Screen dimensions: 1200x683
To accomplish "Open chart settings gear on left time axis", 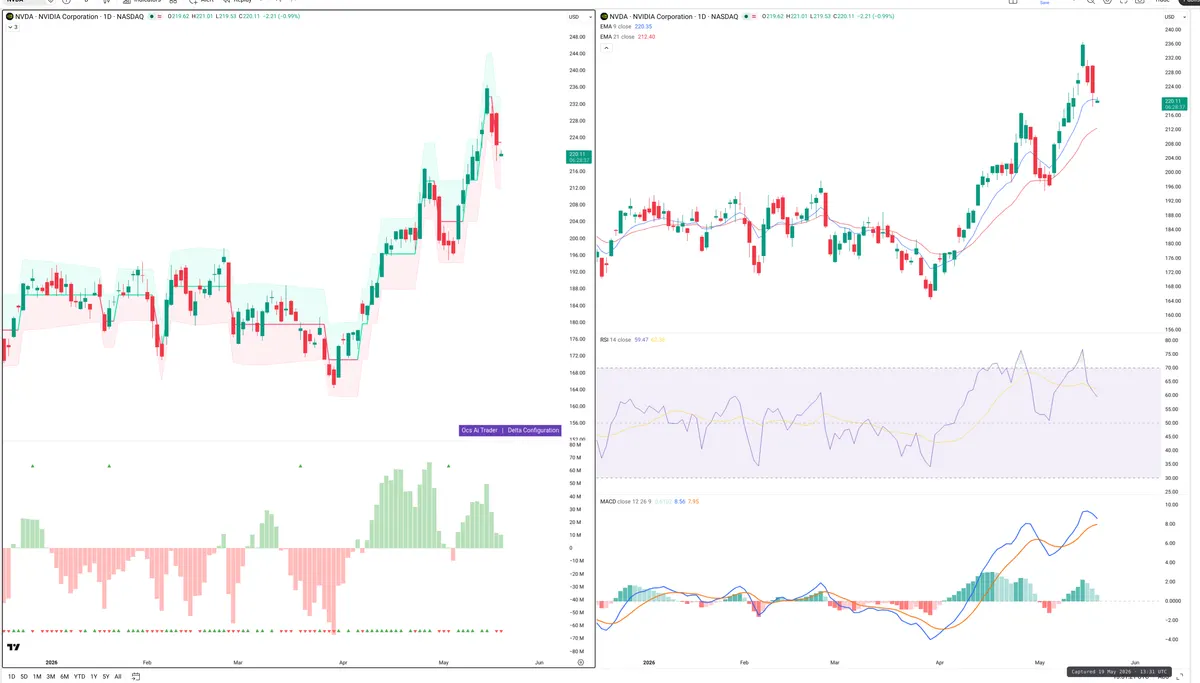I will click(x=581, y=662).
